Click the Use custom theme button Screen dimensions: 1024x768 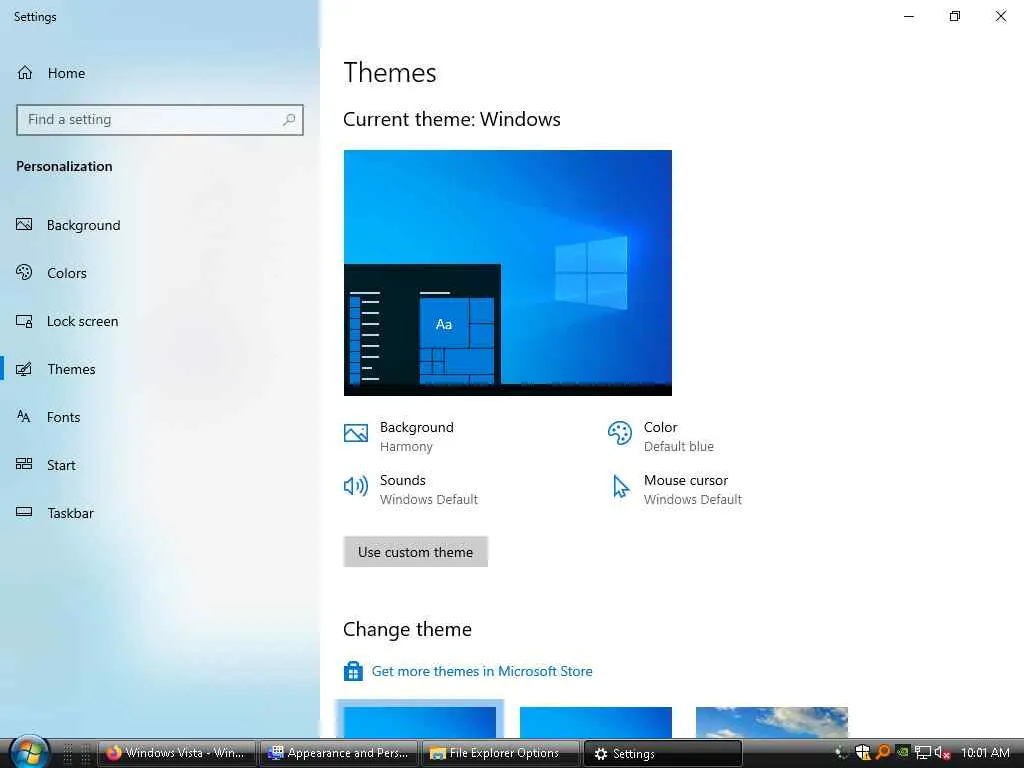[415, 552]
